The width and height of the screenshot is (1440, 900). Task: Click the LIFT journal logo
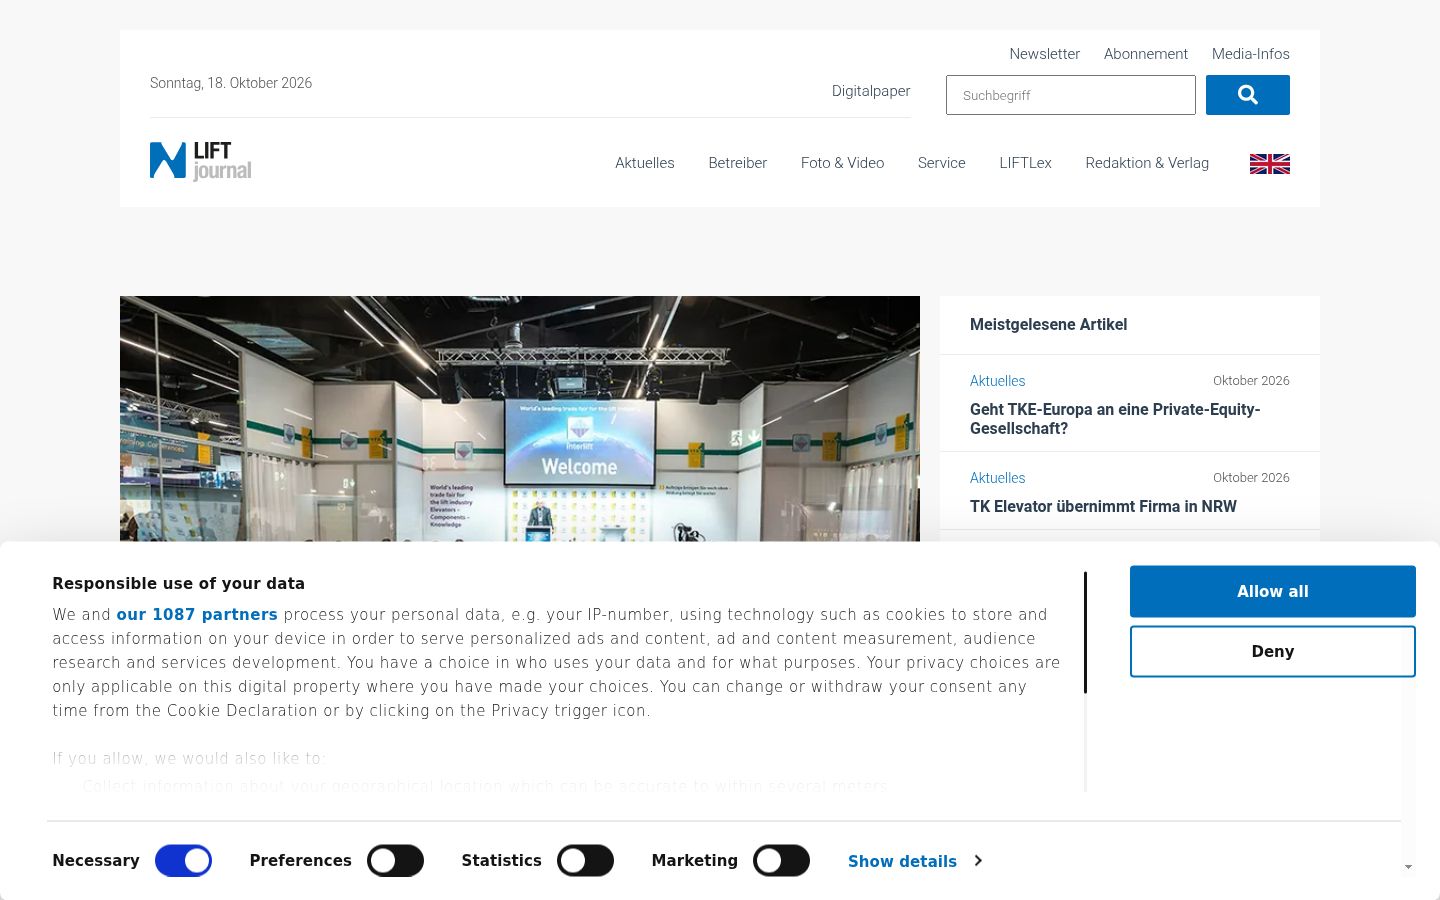[200, 161]
